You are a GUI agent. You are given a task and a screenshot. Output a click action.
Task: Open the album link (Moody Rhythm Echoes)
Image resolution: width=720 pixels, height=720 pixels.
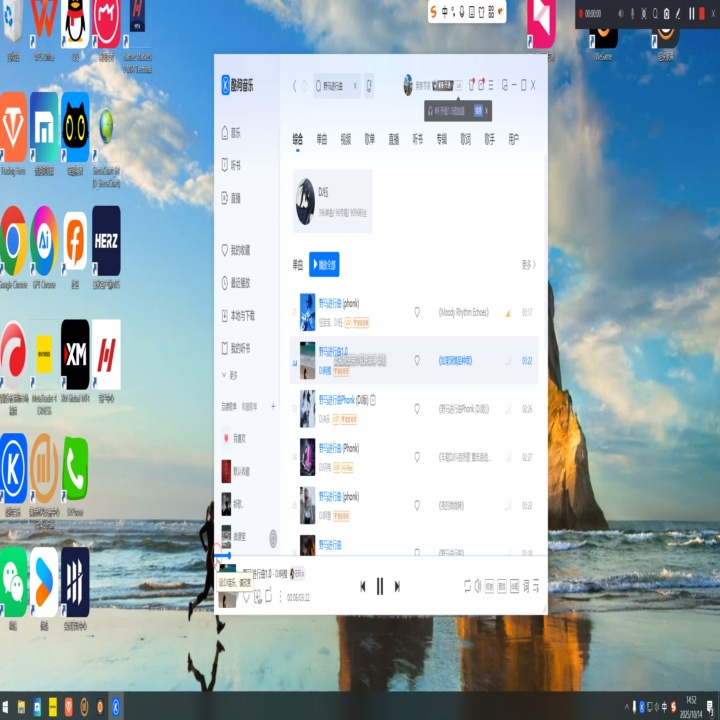tap(463, 313)
